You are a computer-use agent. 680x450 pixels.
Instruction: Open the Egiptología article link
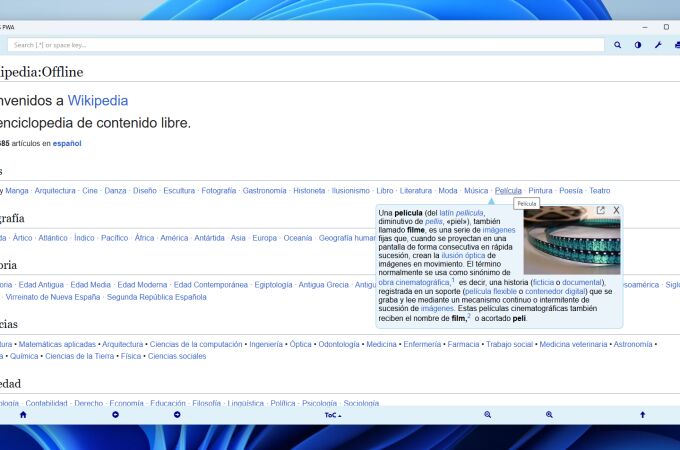tap(273, 285)
